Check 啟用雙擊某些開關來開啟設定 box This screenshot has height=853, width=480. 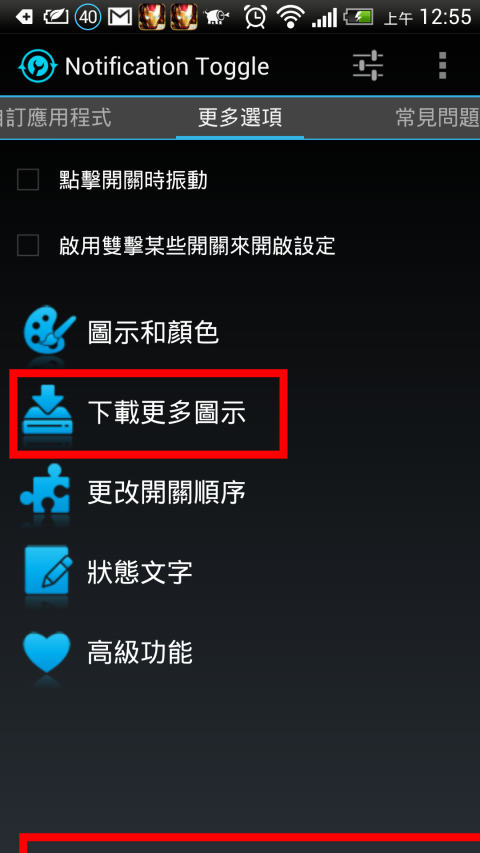tap(28, 245)
